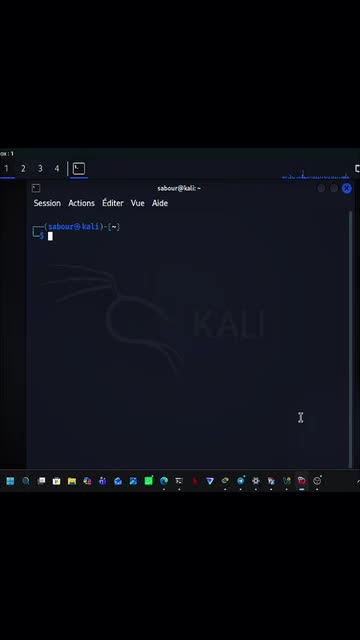The image size is (360, 640).
Task: Open the terminal app on Windows taskbar
Action: click(179, 481)
